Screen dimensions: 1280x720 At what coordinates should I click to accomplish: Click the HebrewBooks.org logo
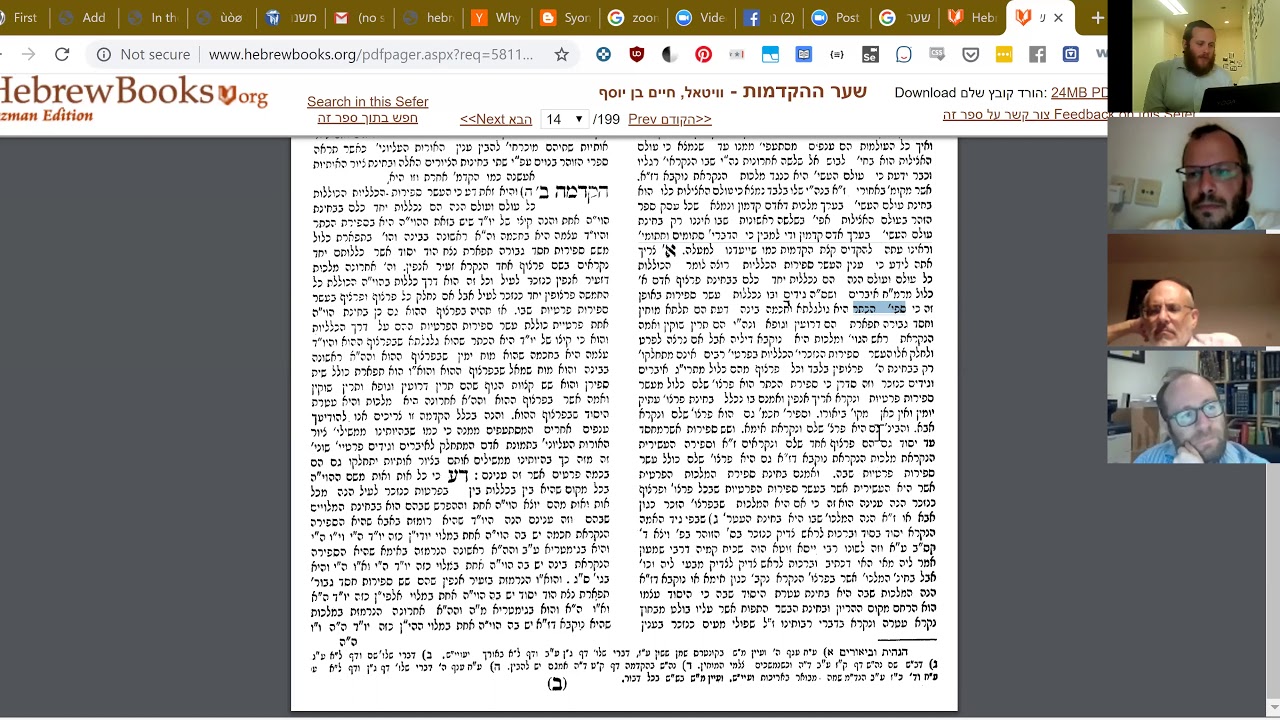point(133,99)
